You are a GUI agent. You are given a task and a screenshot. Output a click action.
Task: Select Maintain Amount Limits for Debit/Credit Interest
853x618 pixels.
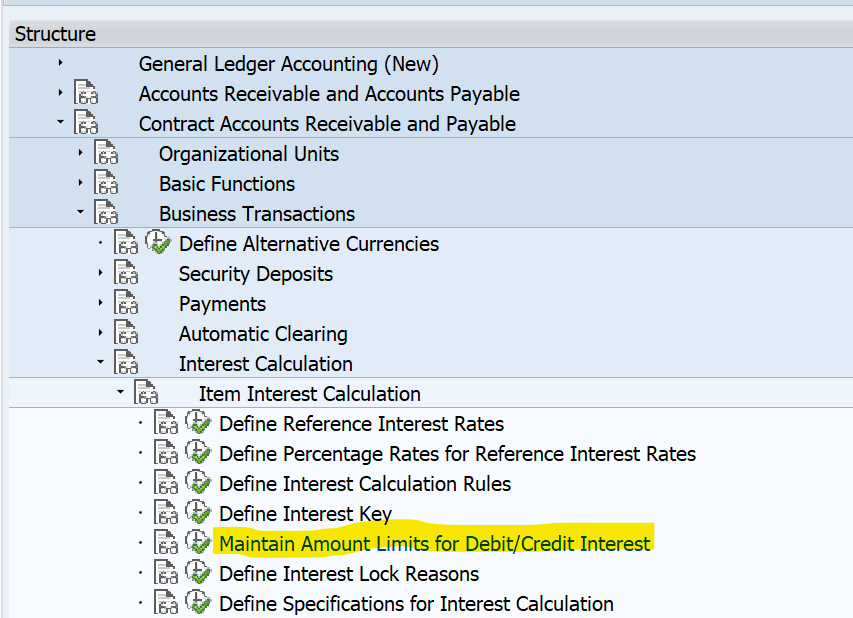(x=435, y=543)
